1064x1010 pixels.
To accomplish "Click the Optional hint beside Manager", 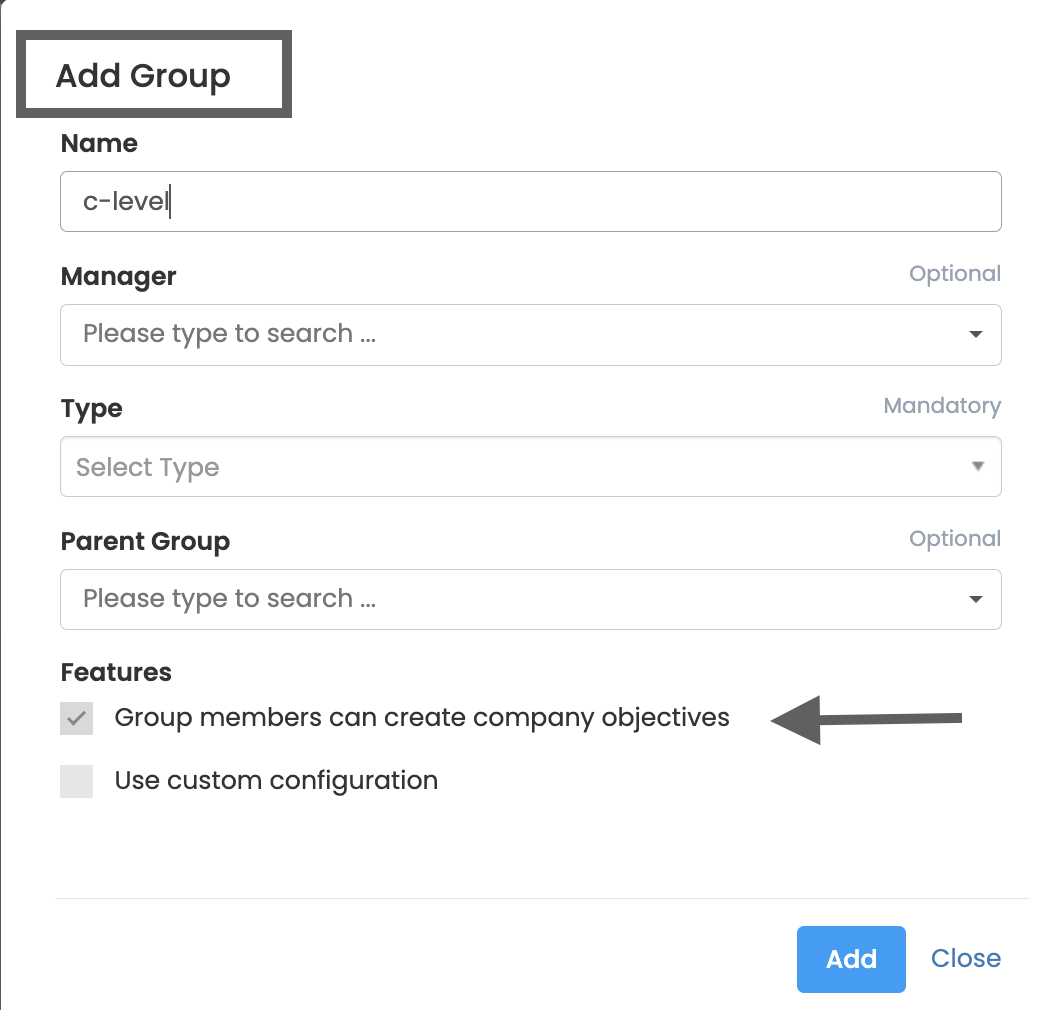I will coord(954,274).
